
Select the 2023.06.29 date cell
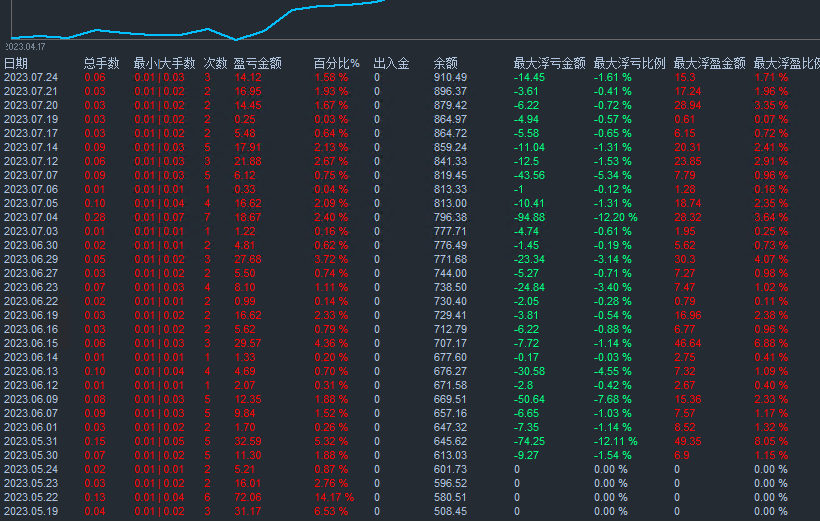[31, 259]
